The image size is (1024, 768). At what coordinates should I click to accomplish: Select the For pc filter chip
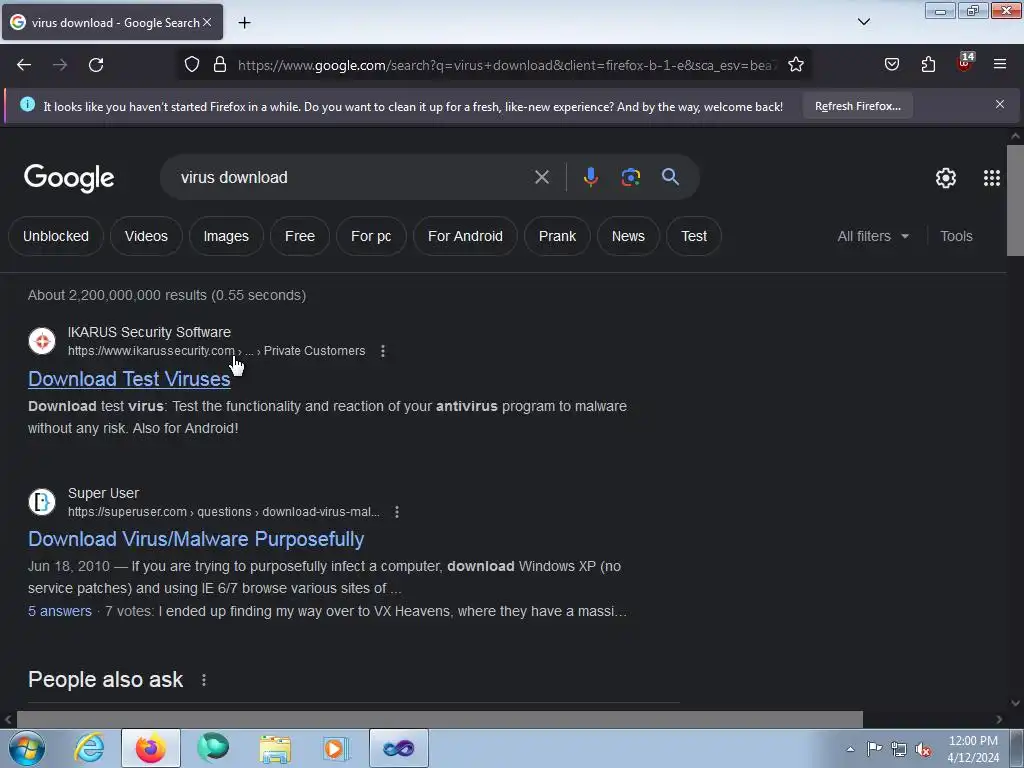tap(371, 236)
